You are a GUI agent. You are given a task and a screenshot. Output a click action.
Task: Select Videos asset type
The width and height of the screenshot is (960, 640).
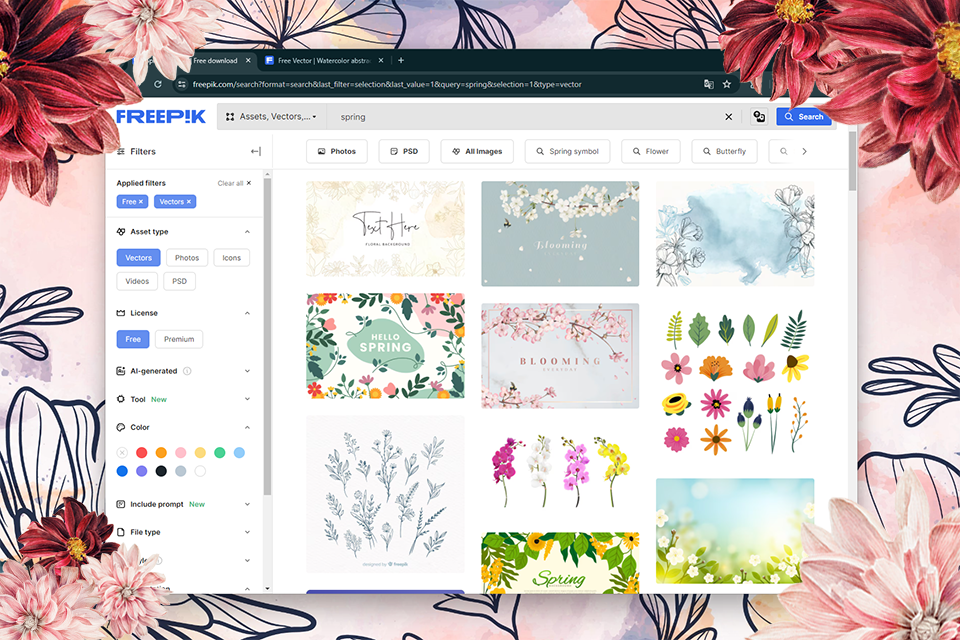click(137, 281)
